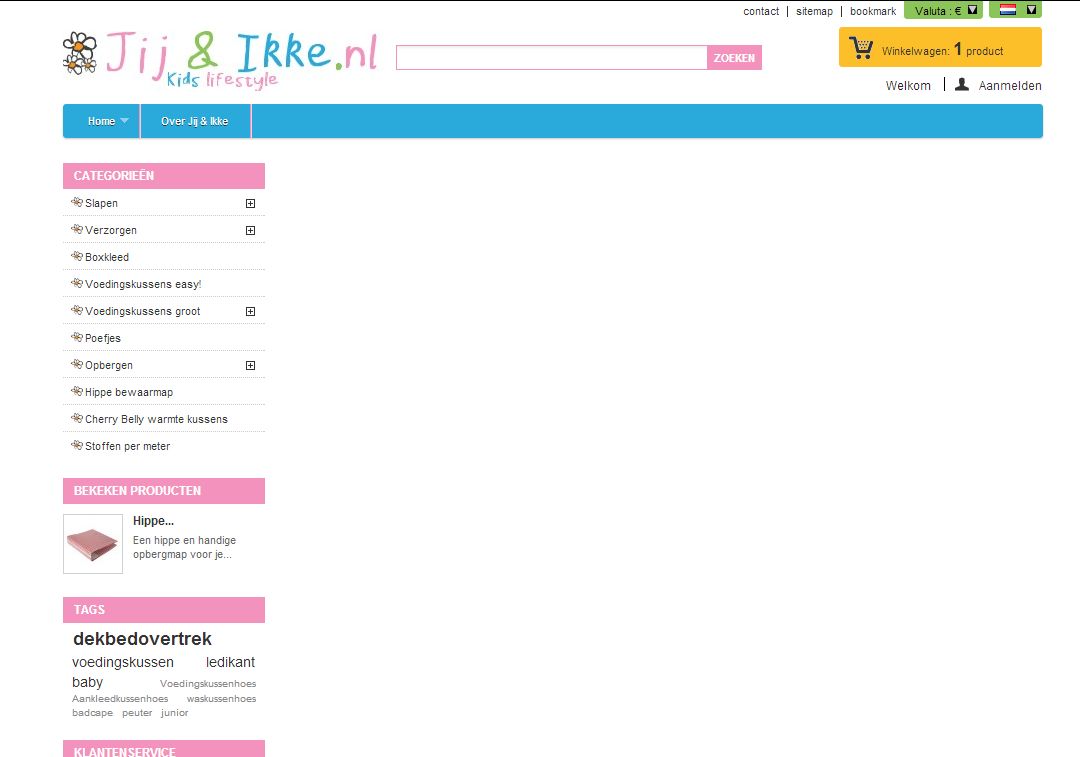Click the bookmark link

(x=873, y=11)
